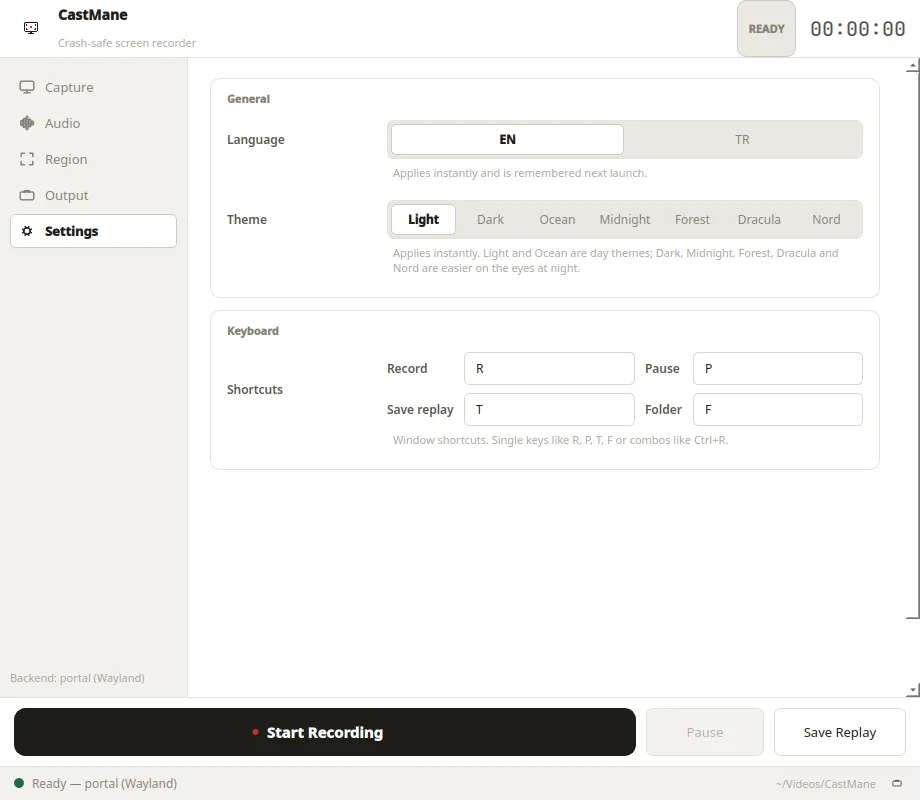Screen dimensions: 920x800
Task: Click the 'Folder' field label
Action: (x=664, y=410)
